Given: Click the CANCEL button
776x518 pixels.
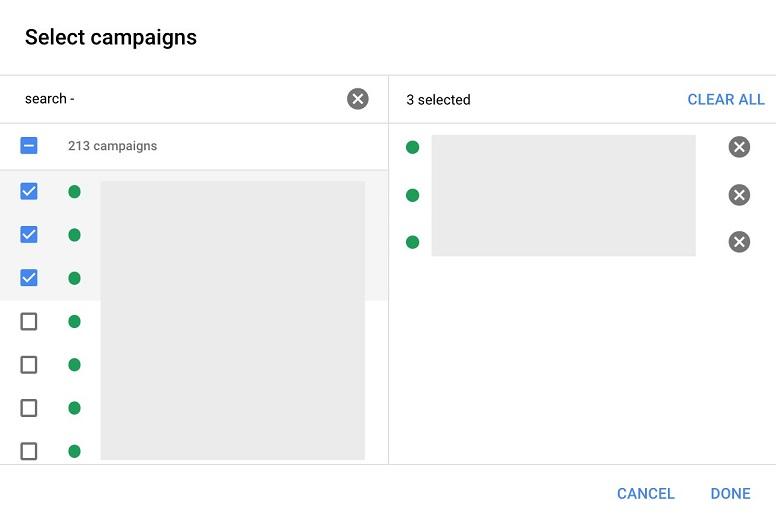Looking at the screenshot, I should [x=645, y=493].
